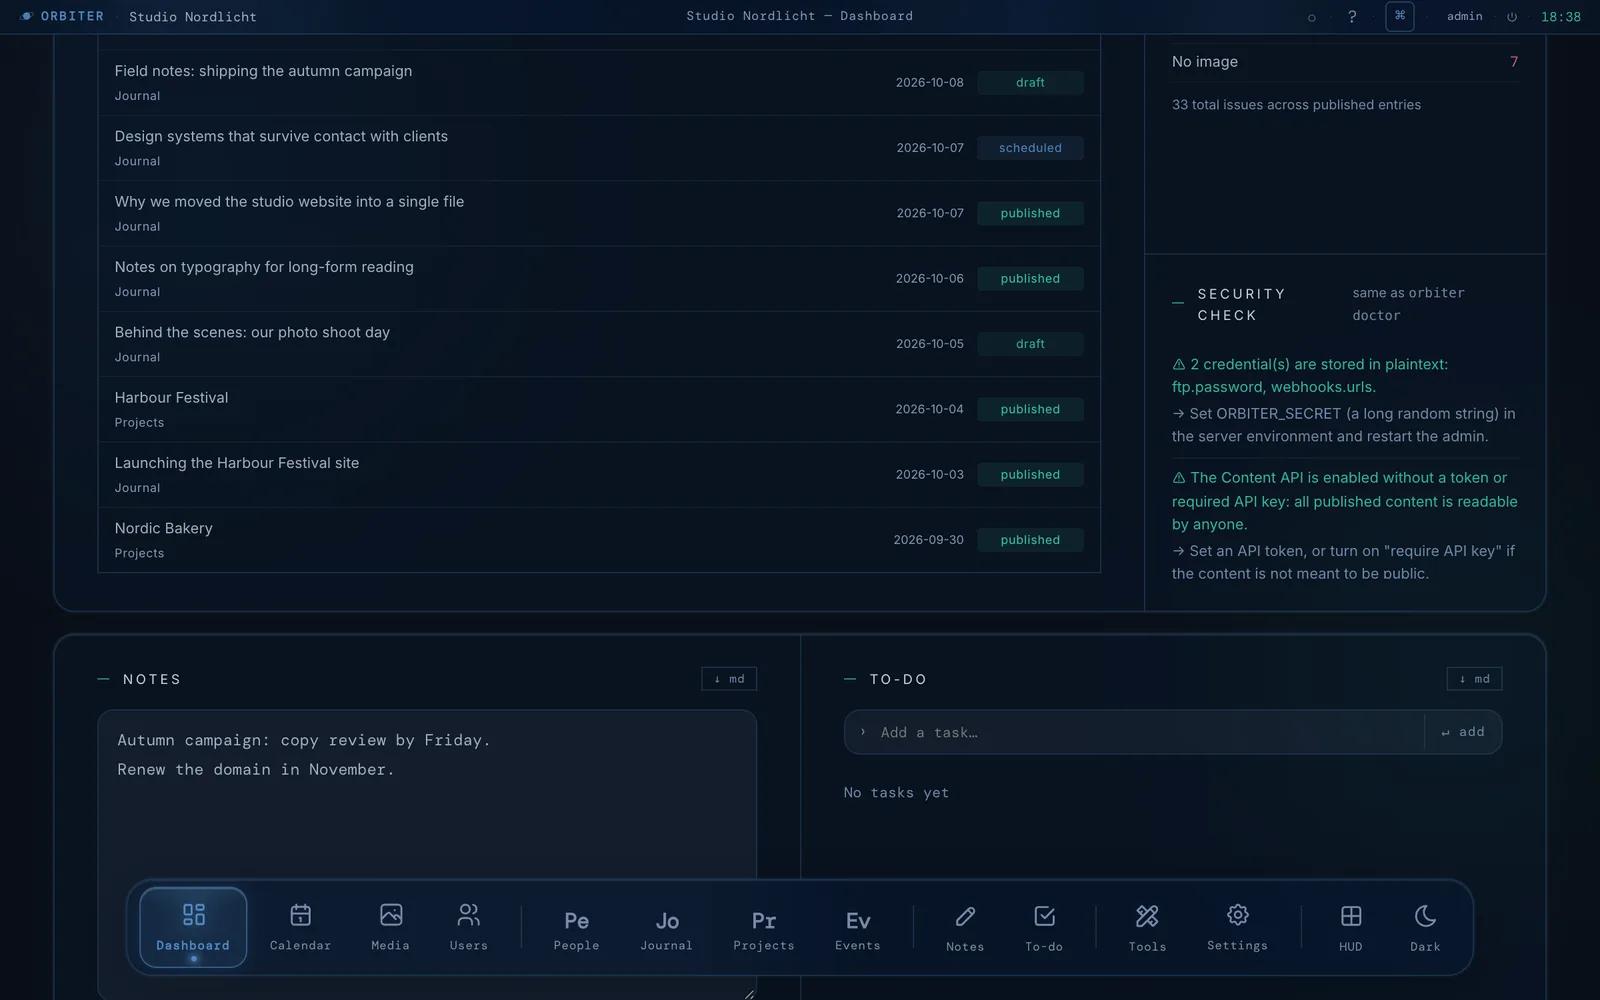Image resolution: width=1600 pixels, height=1000 pixels.
Task: Click the draft badge on the Field notes row
Action: click(1030, 82)
